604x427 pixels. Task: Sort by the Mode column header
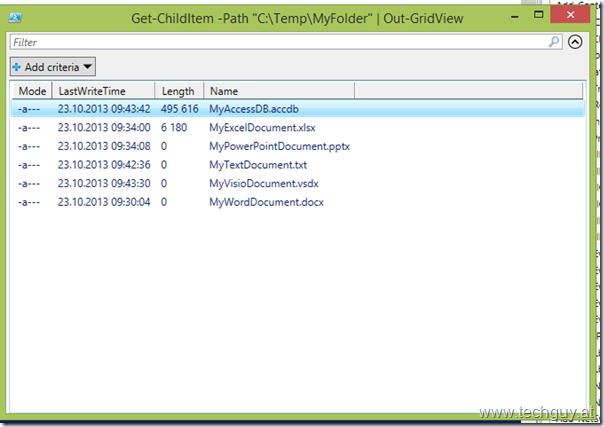click(32, 91)
